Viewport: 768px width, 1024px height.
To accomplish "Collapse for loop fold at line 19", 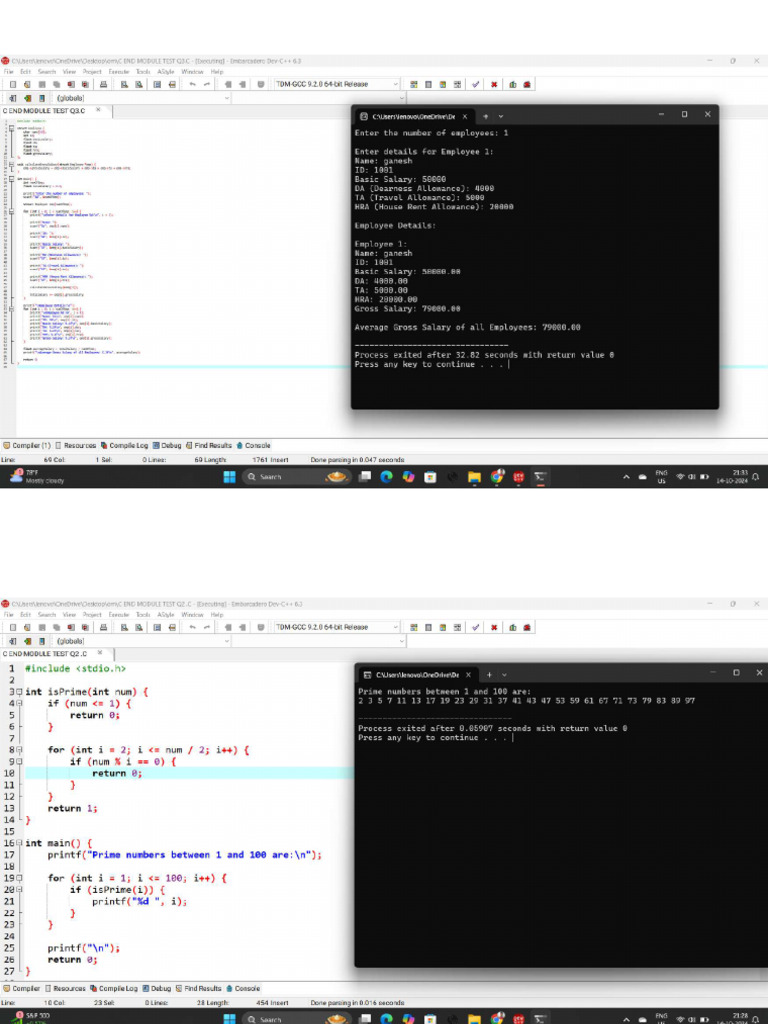I will point(19,878).
